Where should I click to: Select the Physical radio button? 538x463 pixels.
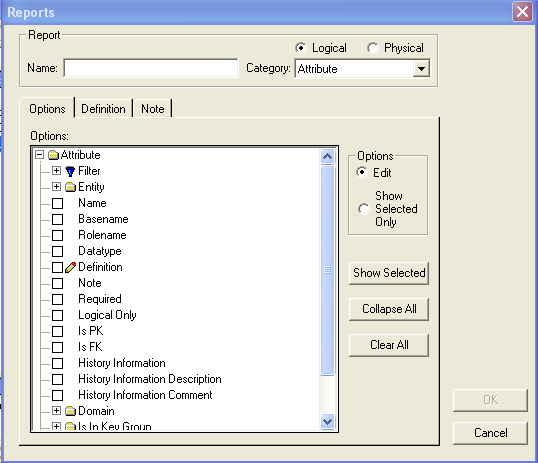[x=373, y=48]
